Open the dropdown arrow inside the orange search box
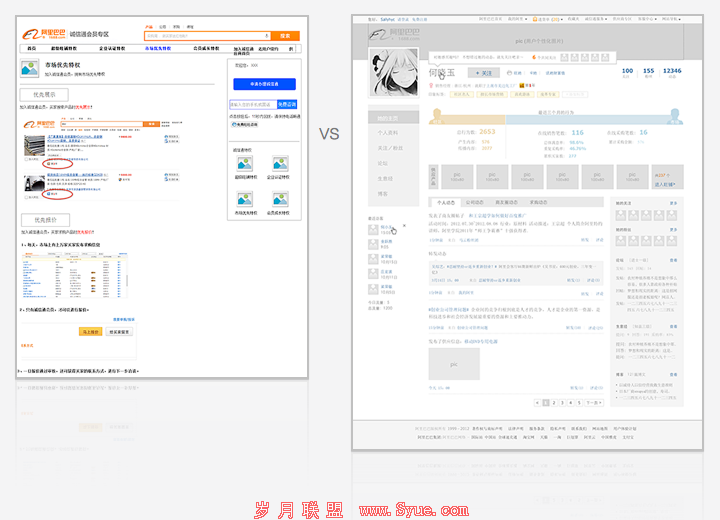 [267, 36]
